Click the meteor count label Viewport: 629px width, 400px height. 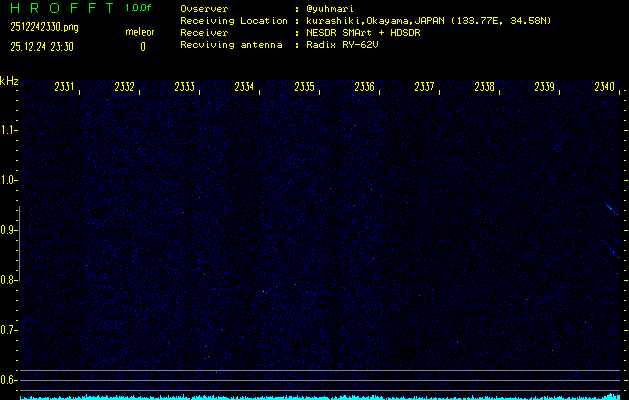(140, 32)
